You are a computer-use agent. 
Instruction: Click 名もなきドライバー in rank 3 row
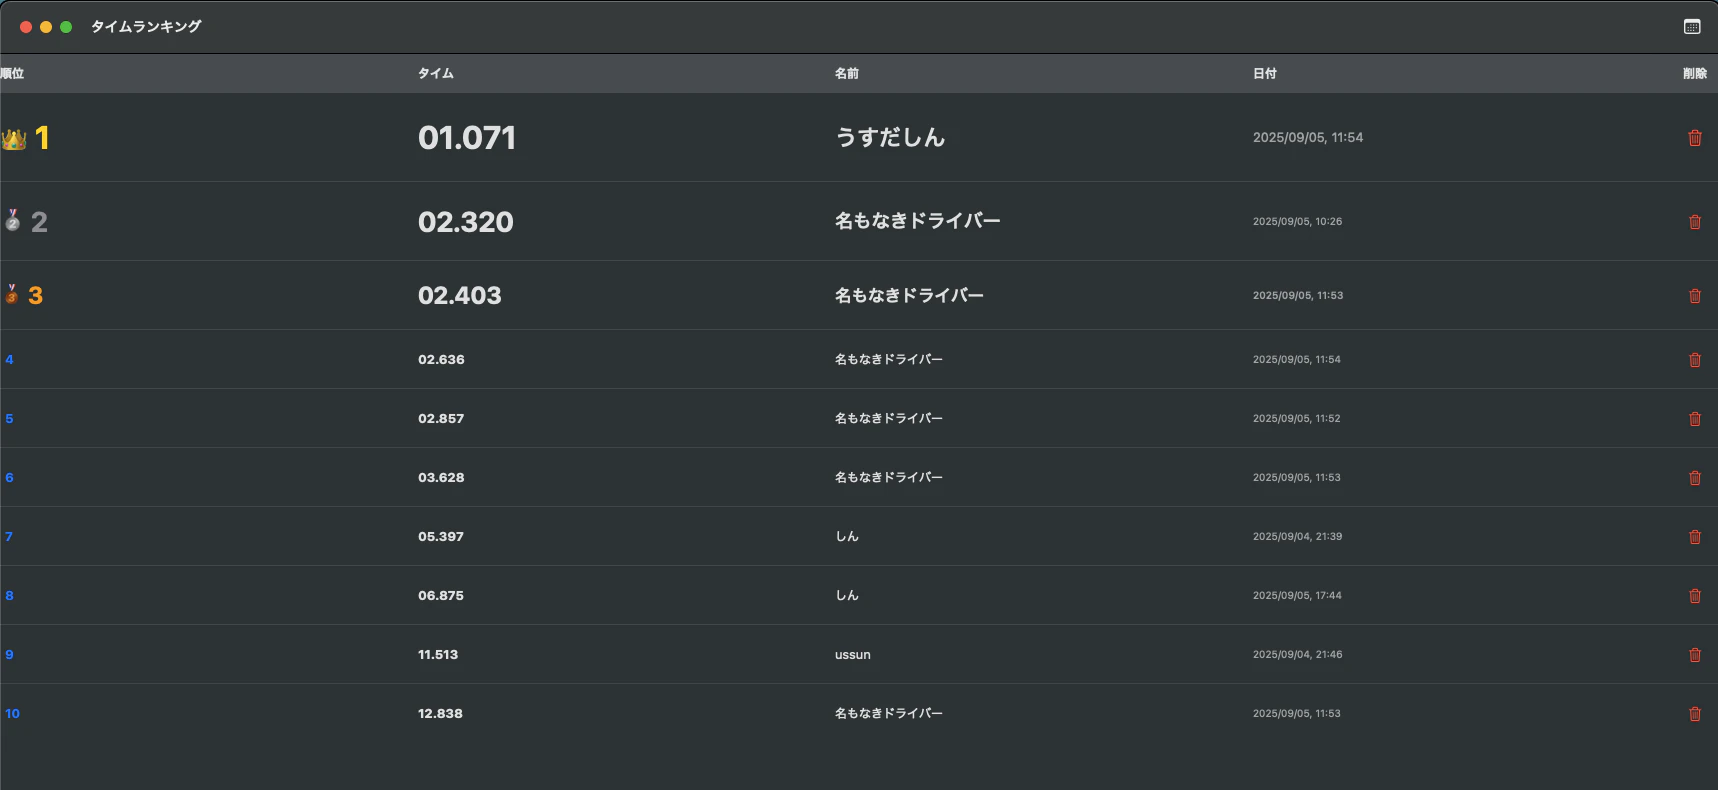[x=909, y=295]
